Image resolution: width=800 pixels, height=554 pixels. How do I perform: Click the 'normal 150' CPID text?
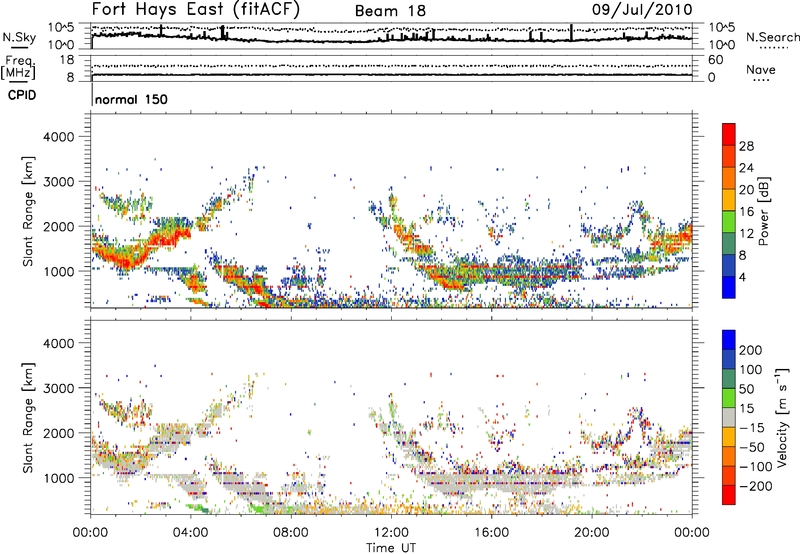click(131, 99)
